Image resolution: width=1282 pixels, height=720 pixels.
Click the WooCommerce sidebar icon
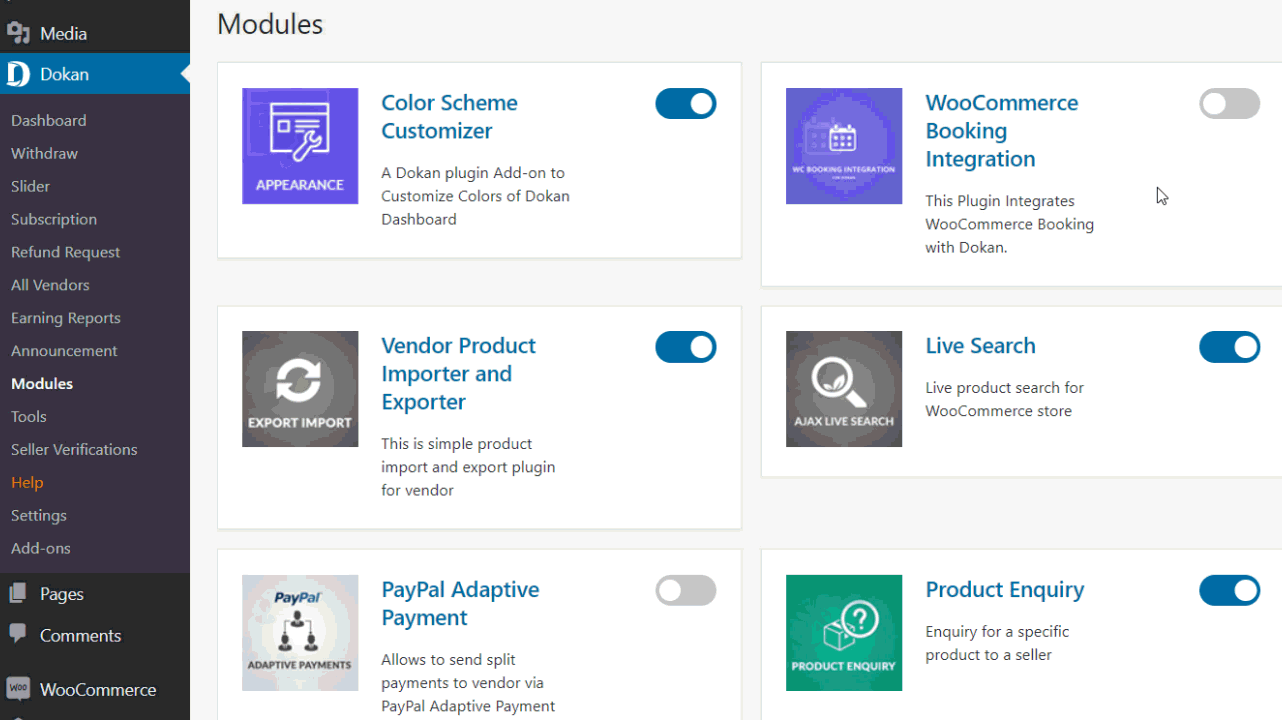point(18,689)
